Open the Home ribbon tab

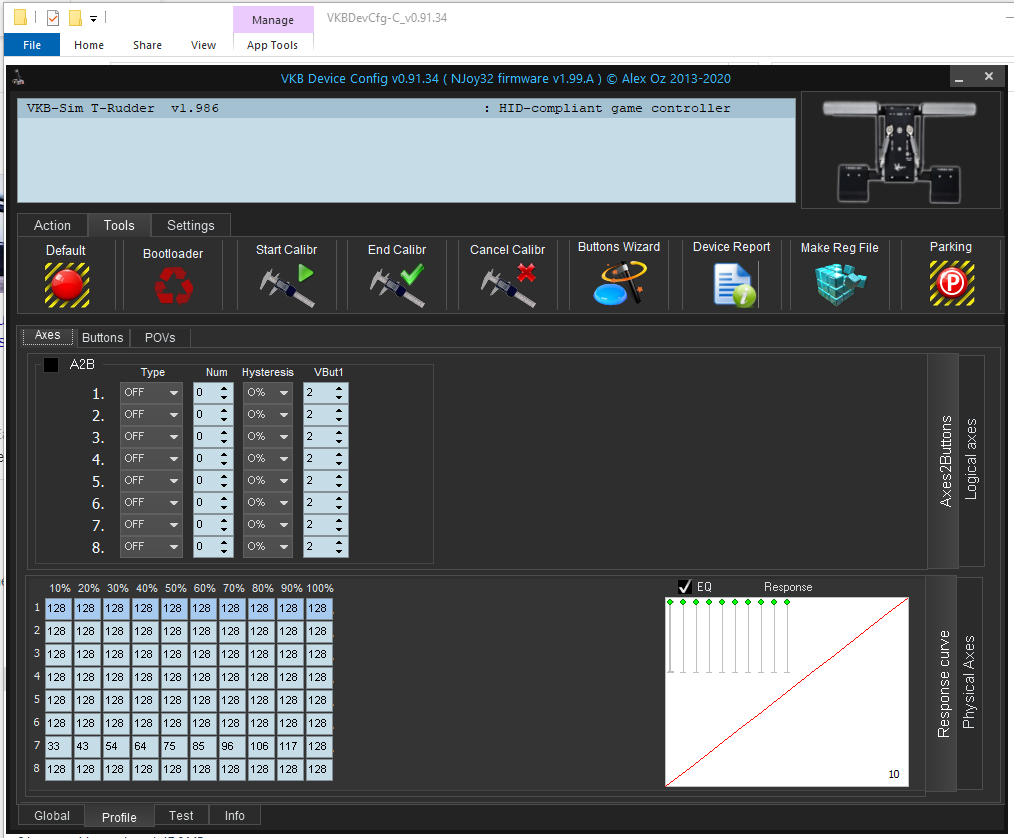(x=89, y=45)
